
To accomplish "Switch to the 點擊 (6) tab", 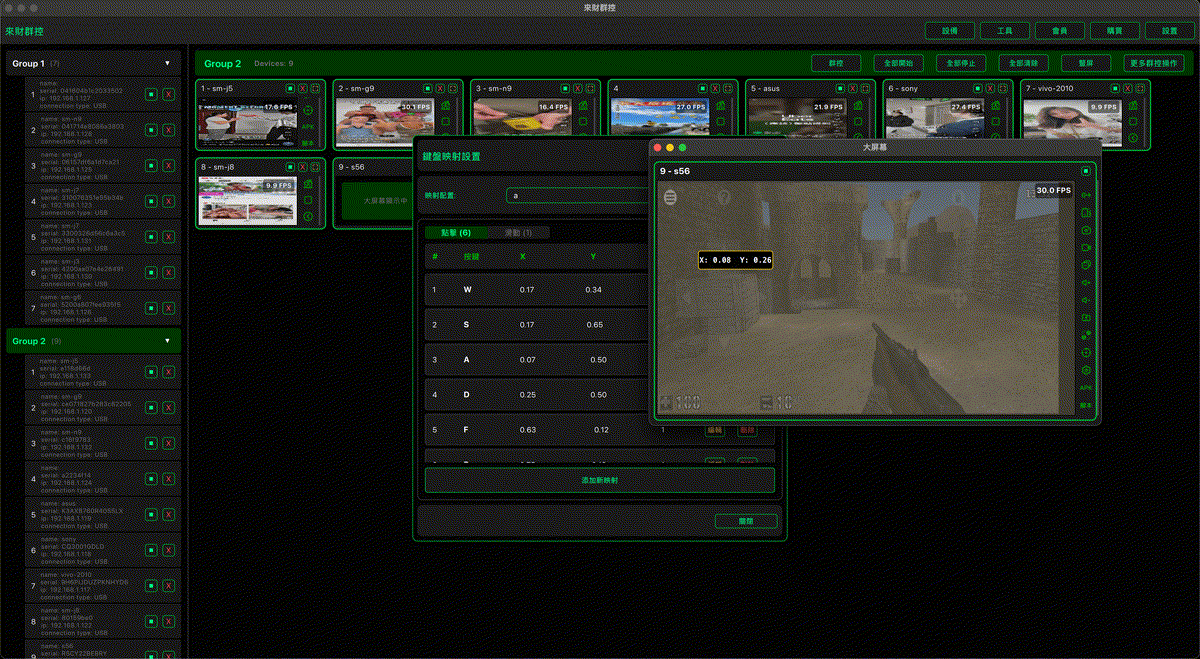I will click(456, 232).
